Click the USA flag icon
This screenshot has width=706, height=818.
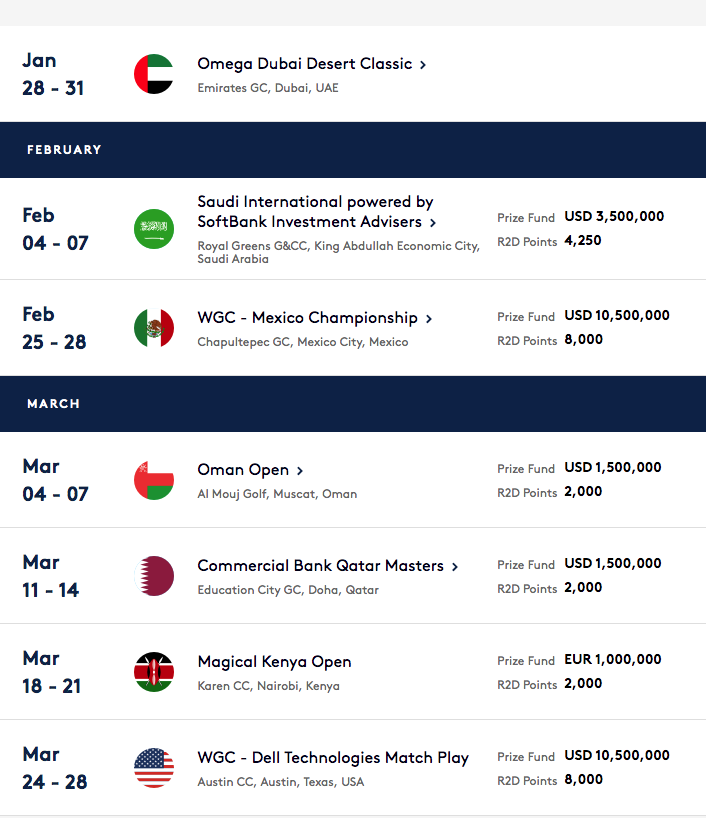[154, 768]
